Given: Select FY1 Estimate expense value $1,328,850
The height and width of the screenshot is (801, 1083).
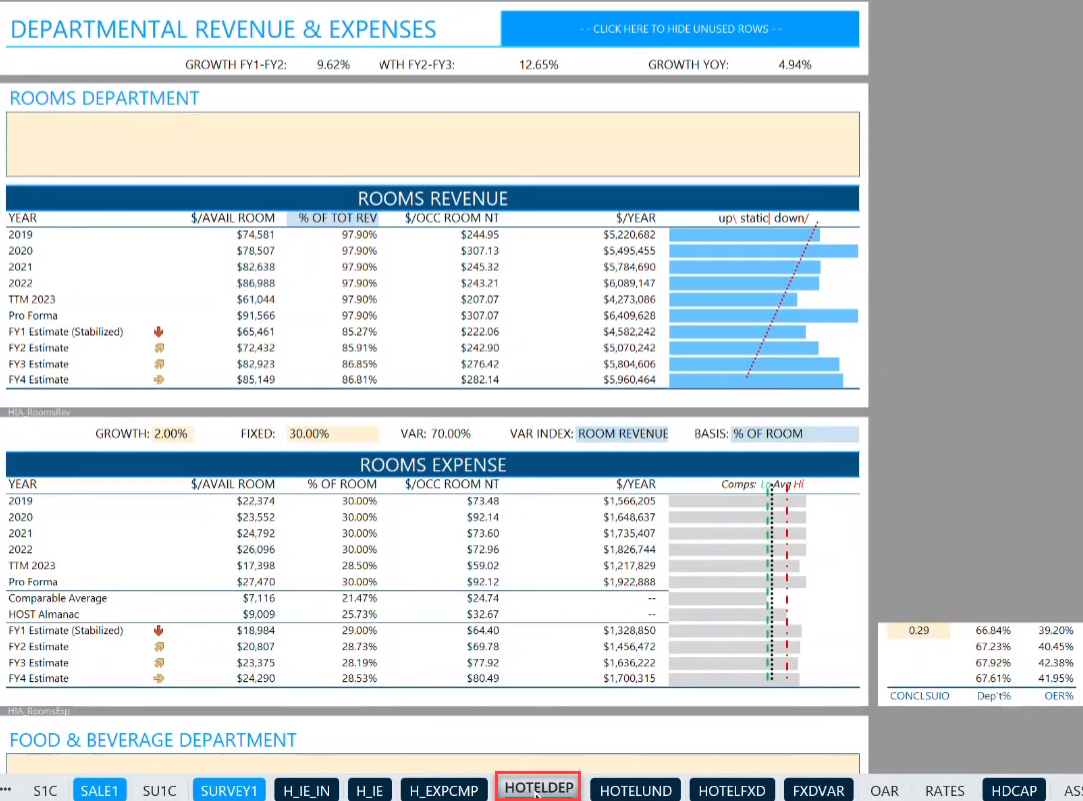Looking at the screenshot, I should (629, 630).
